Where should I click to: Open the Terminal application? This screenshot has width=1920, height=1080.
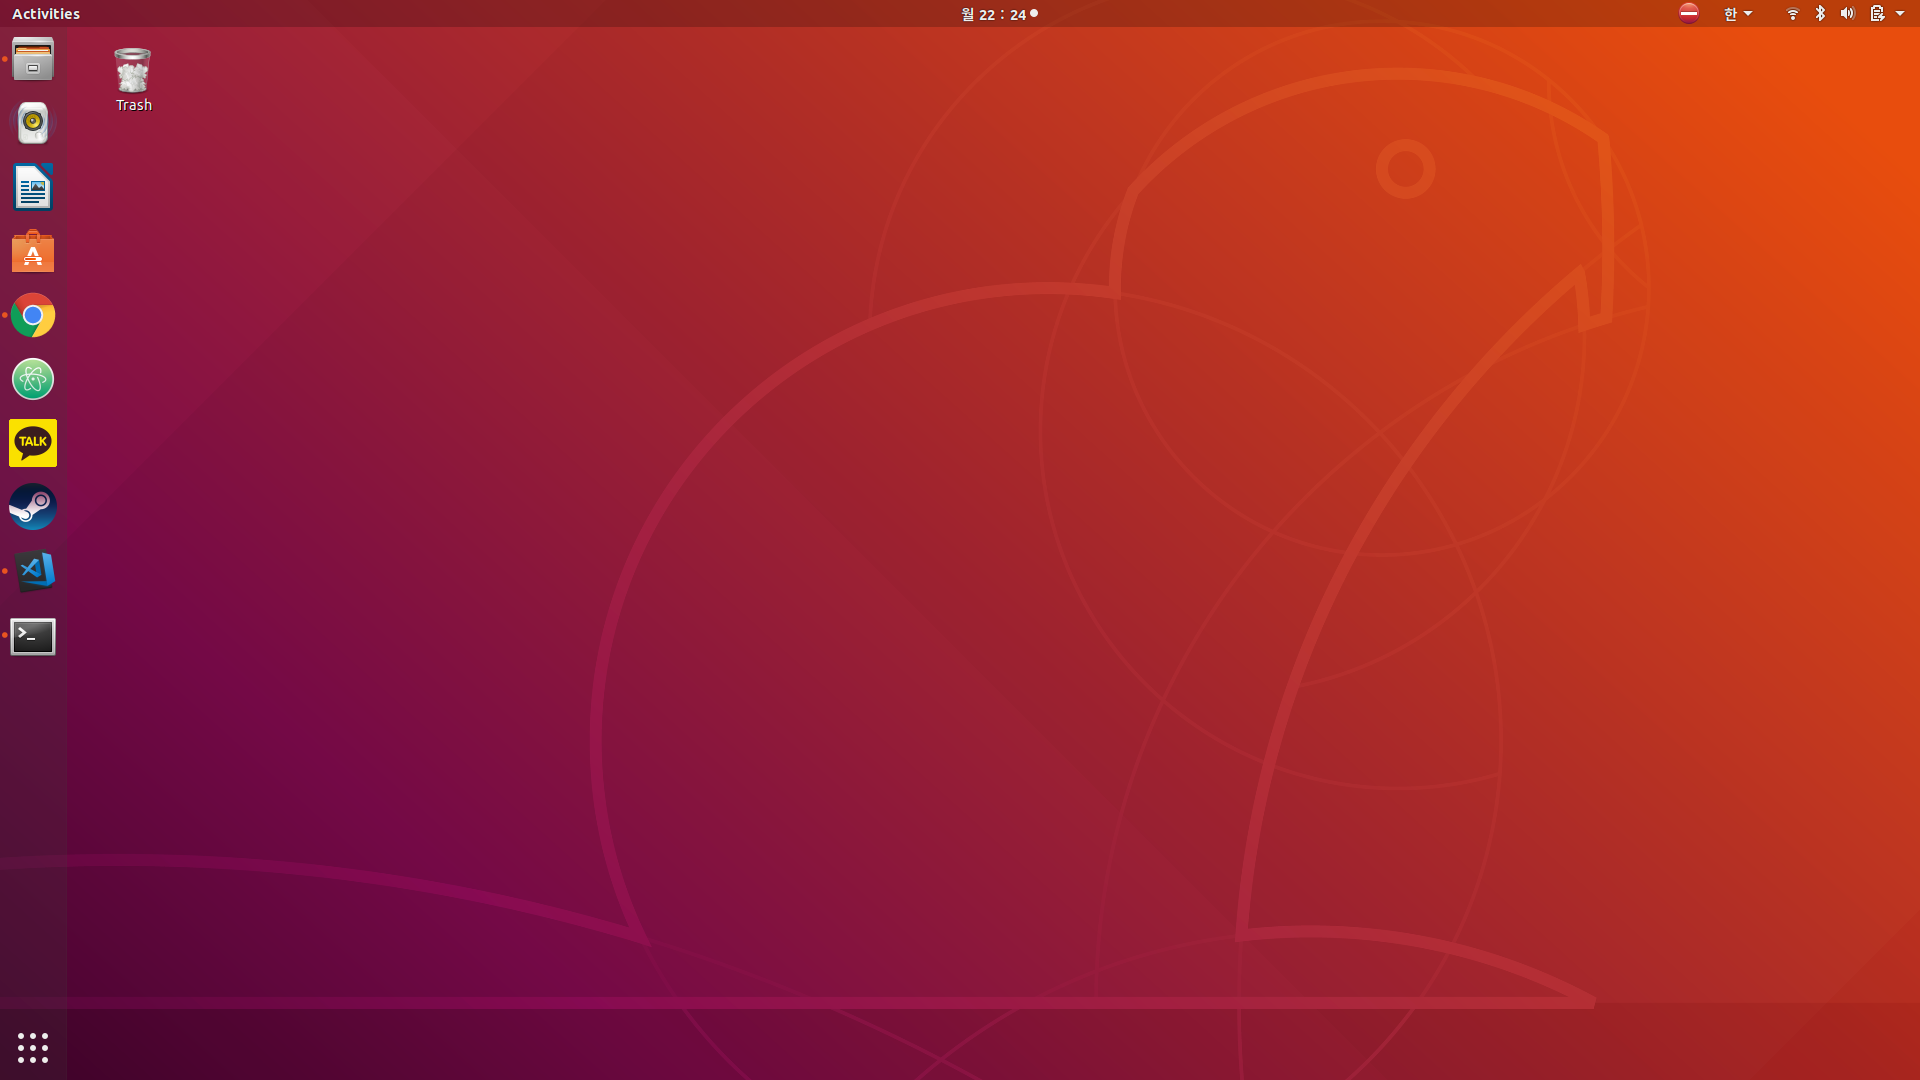(33, 636)
